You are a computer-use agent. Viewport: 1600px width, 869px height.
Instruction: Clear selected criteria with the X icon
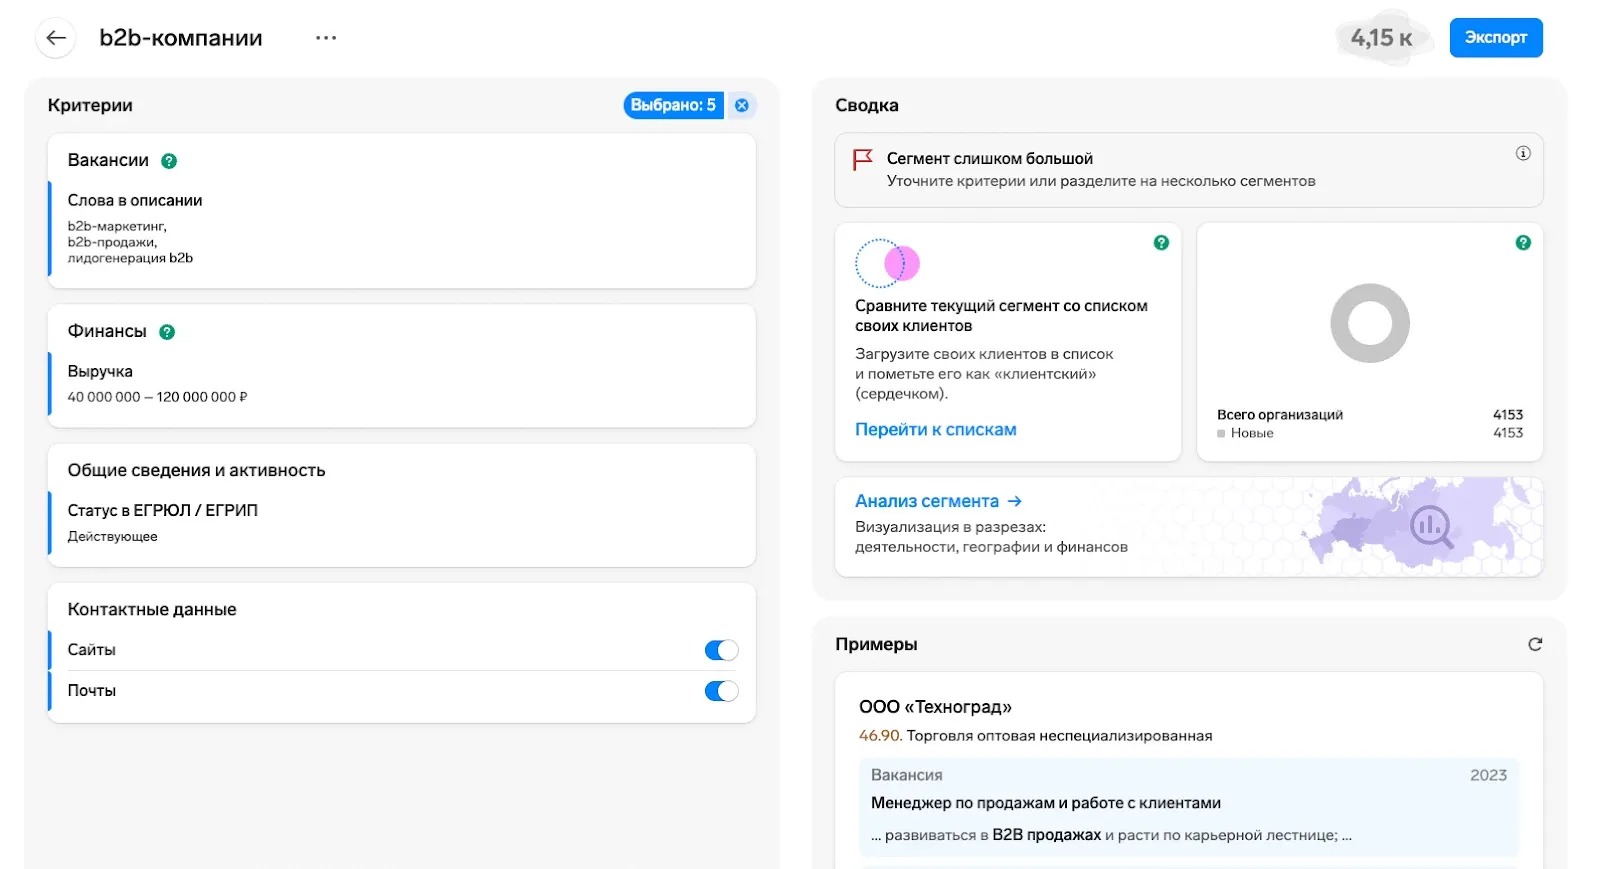point(742,105)
